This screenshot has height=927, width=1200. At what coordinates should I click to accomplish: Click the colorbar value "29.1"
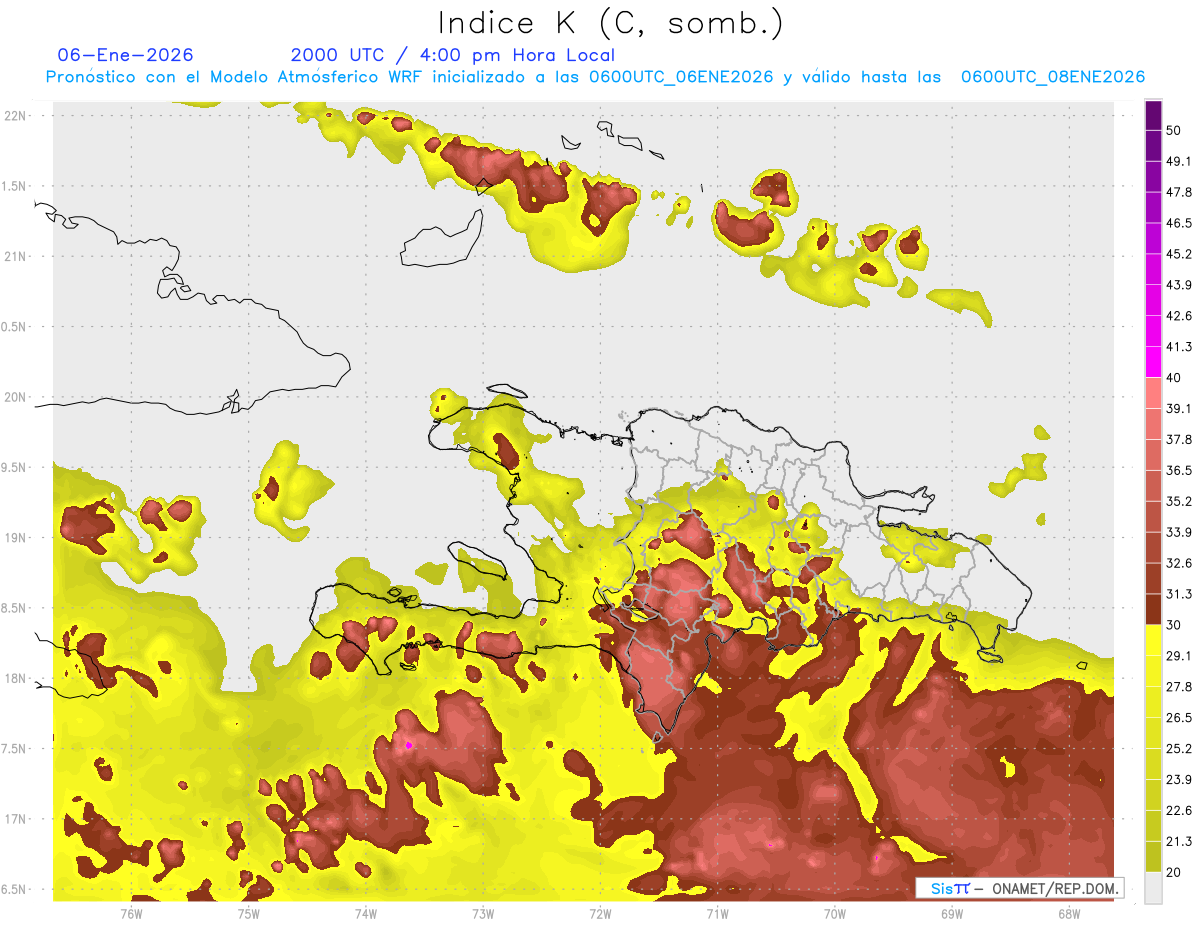(1179, 656)
